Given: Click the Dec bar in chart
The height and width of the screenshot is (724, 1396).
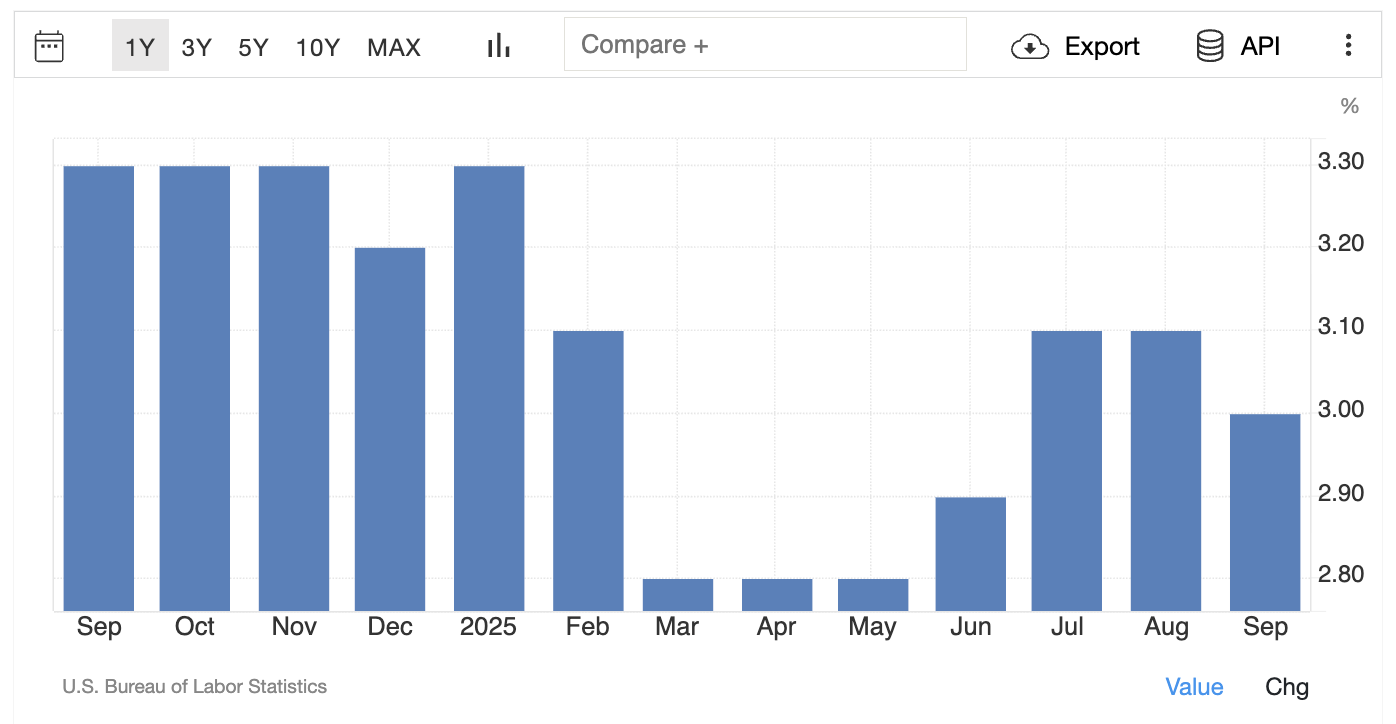Looking at the screenshot, I should click(x=390, y=428).
